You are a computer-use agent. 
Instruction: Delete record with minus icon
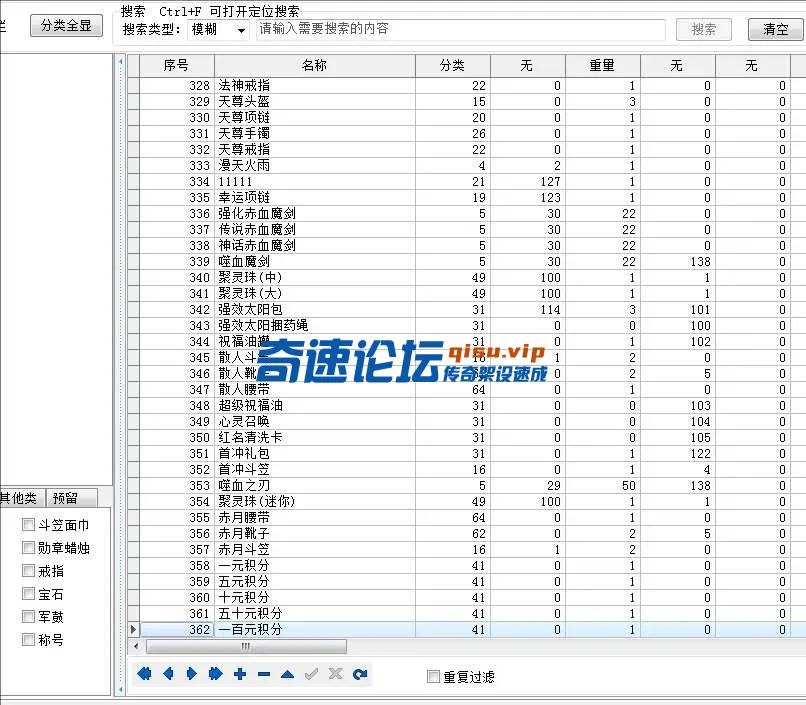264,674
